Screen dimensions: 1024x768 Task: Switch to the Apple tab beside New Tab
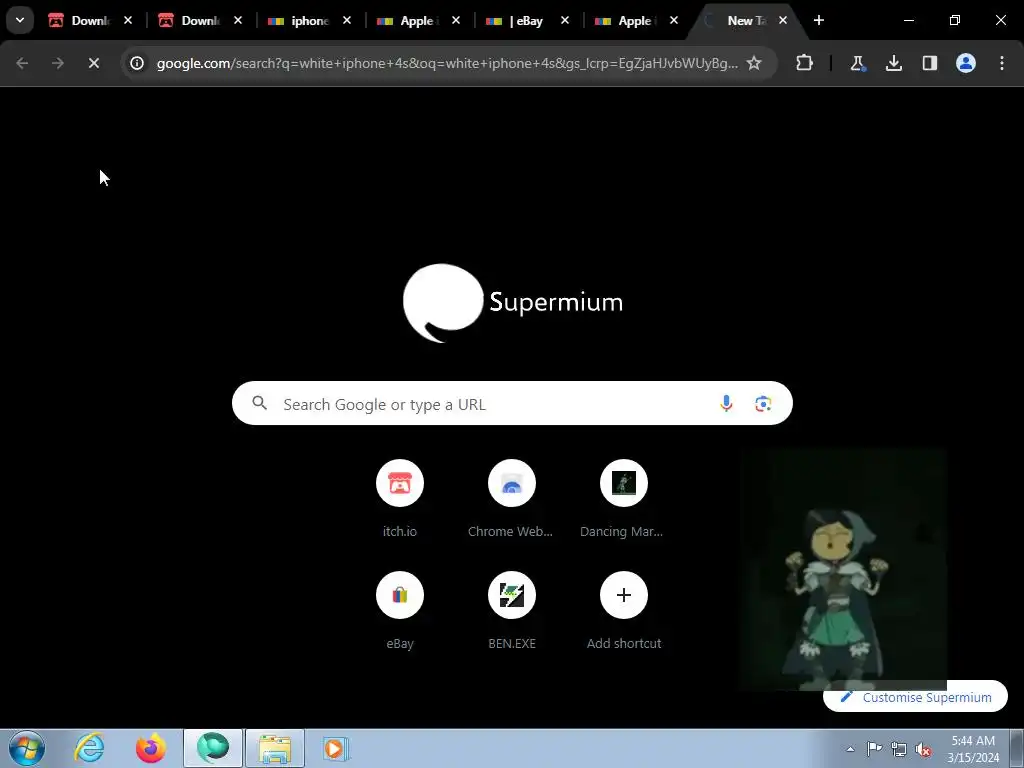click(x=636, y=21)
